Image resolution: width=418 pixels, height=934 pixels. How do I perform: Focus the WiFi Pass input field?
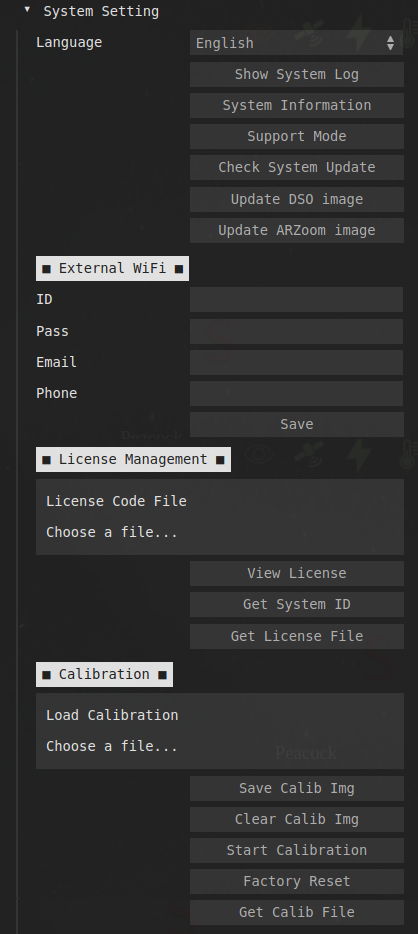[297, 331]
